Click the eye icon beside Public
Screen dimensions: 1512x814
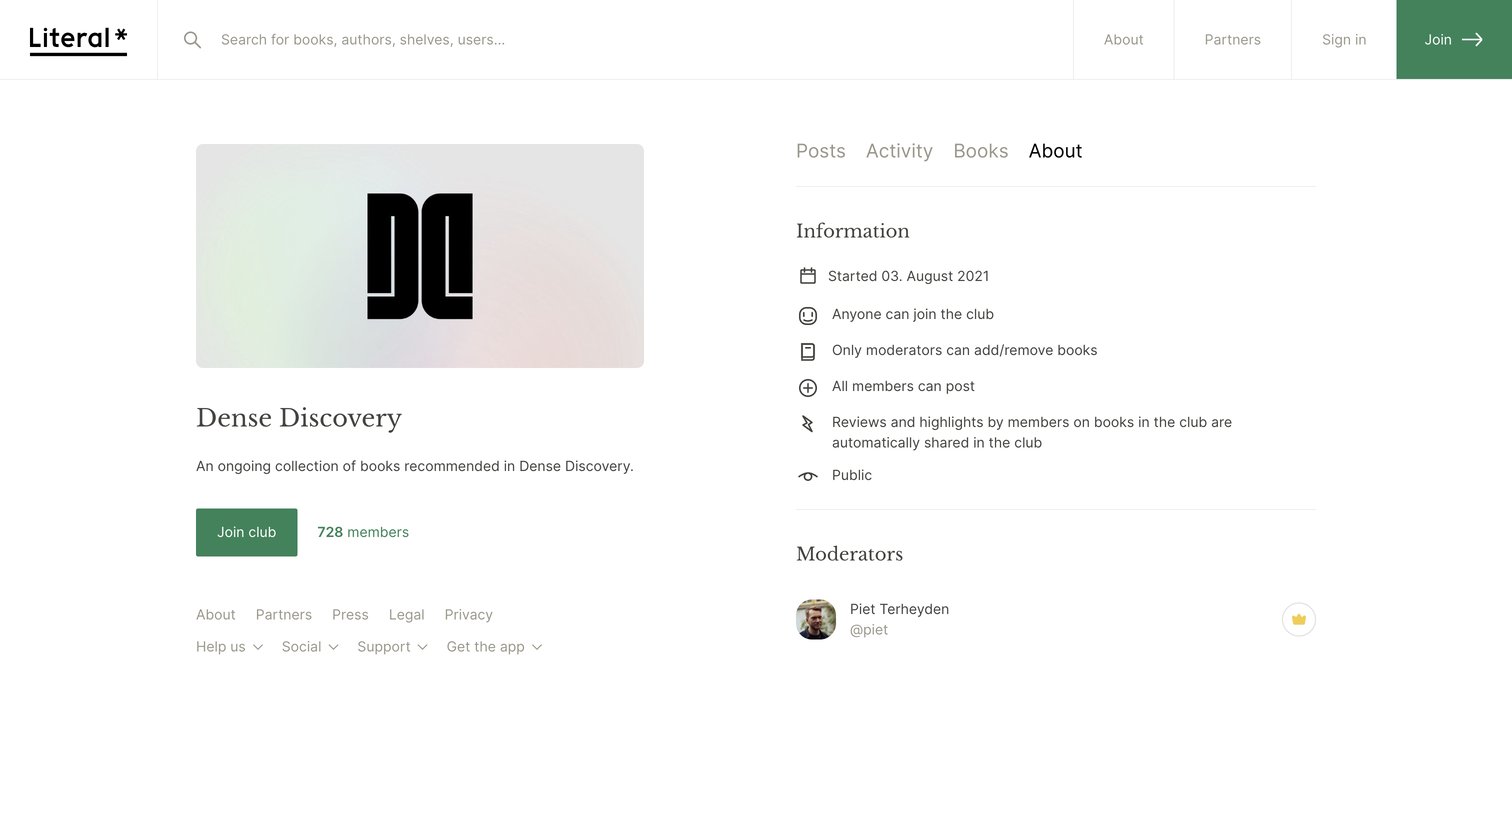[808, 476]
